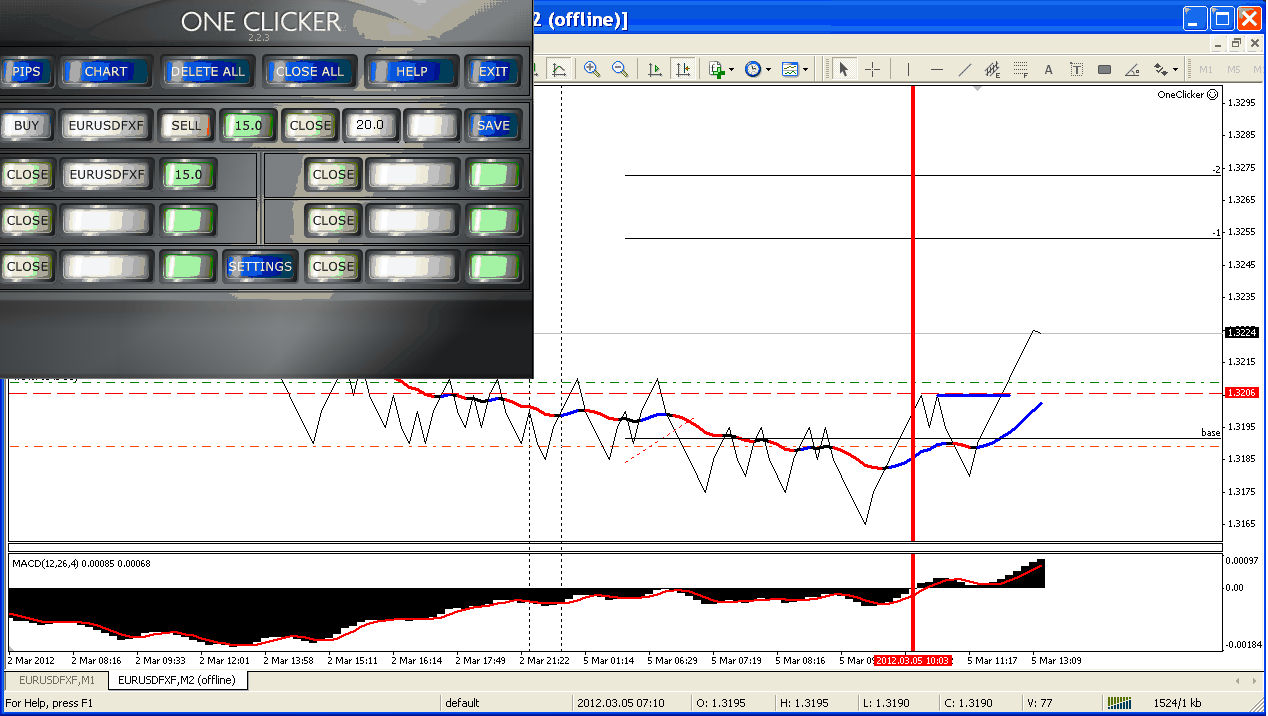1268x716 pixels.
Task: Pick the Draw Vertical Line tool
Action: [908, 69]
